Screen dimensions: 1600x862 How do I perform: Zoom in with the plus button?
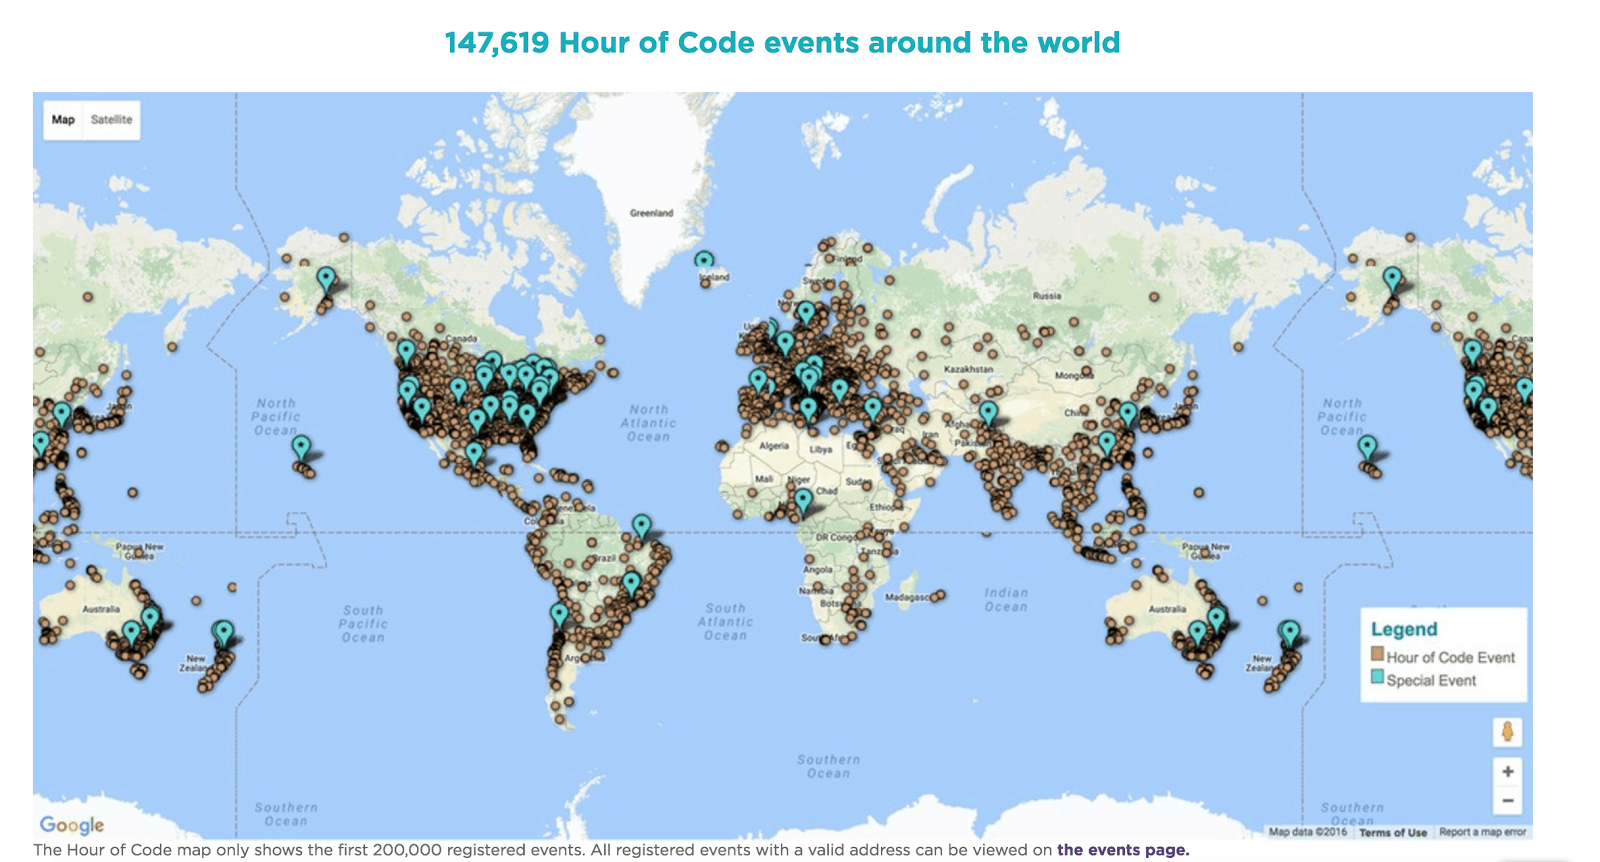pos(1507,772)
